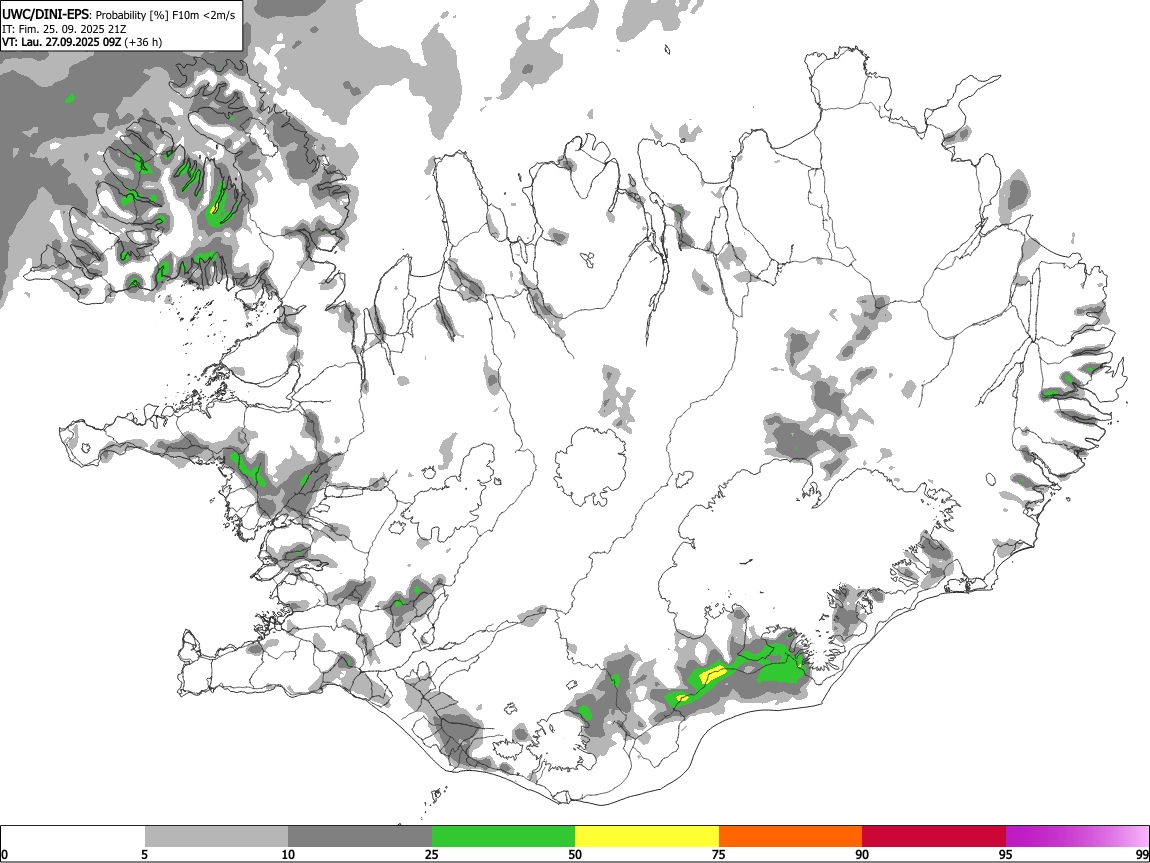Click the 'UWC/DINI-EPS' title text

click(45, 15)
